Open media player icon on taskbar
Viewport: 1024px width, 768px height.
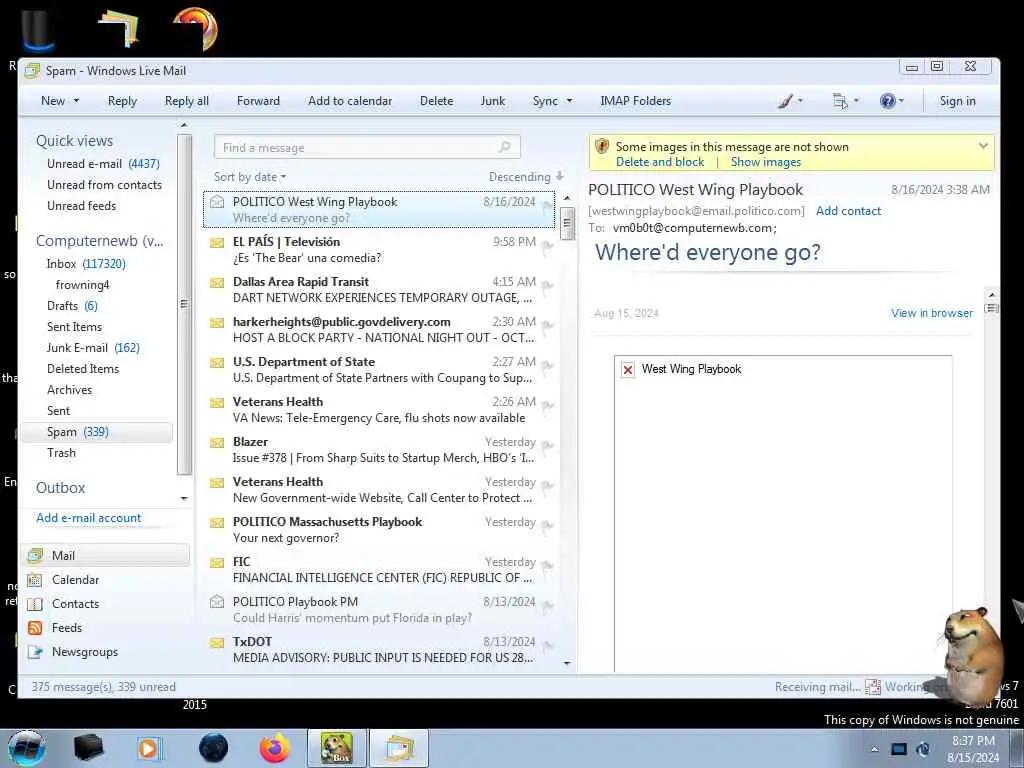point(149,748)
